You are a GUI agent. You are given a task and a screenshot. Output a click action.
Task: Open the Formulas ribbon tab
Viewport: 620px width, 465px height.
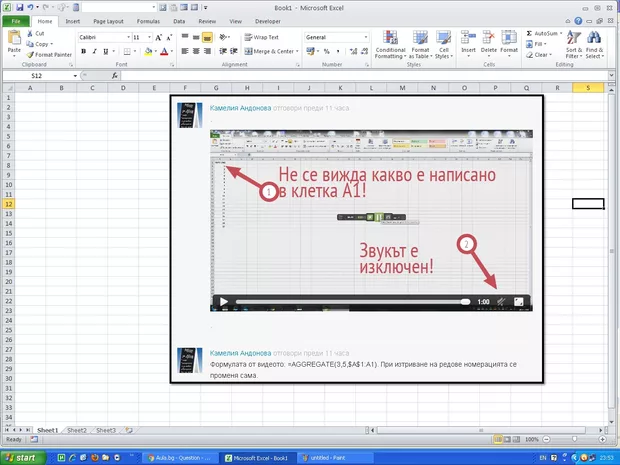[x=148, y=20]
